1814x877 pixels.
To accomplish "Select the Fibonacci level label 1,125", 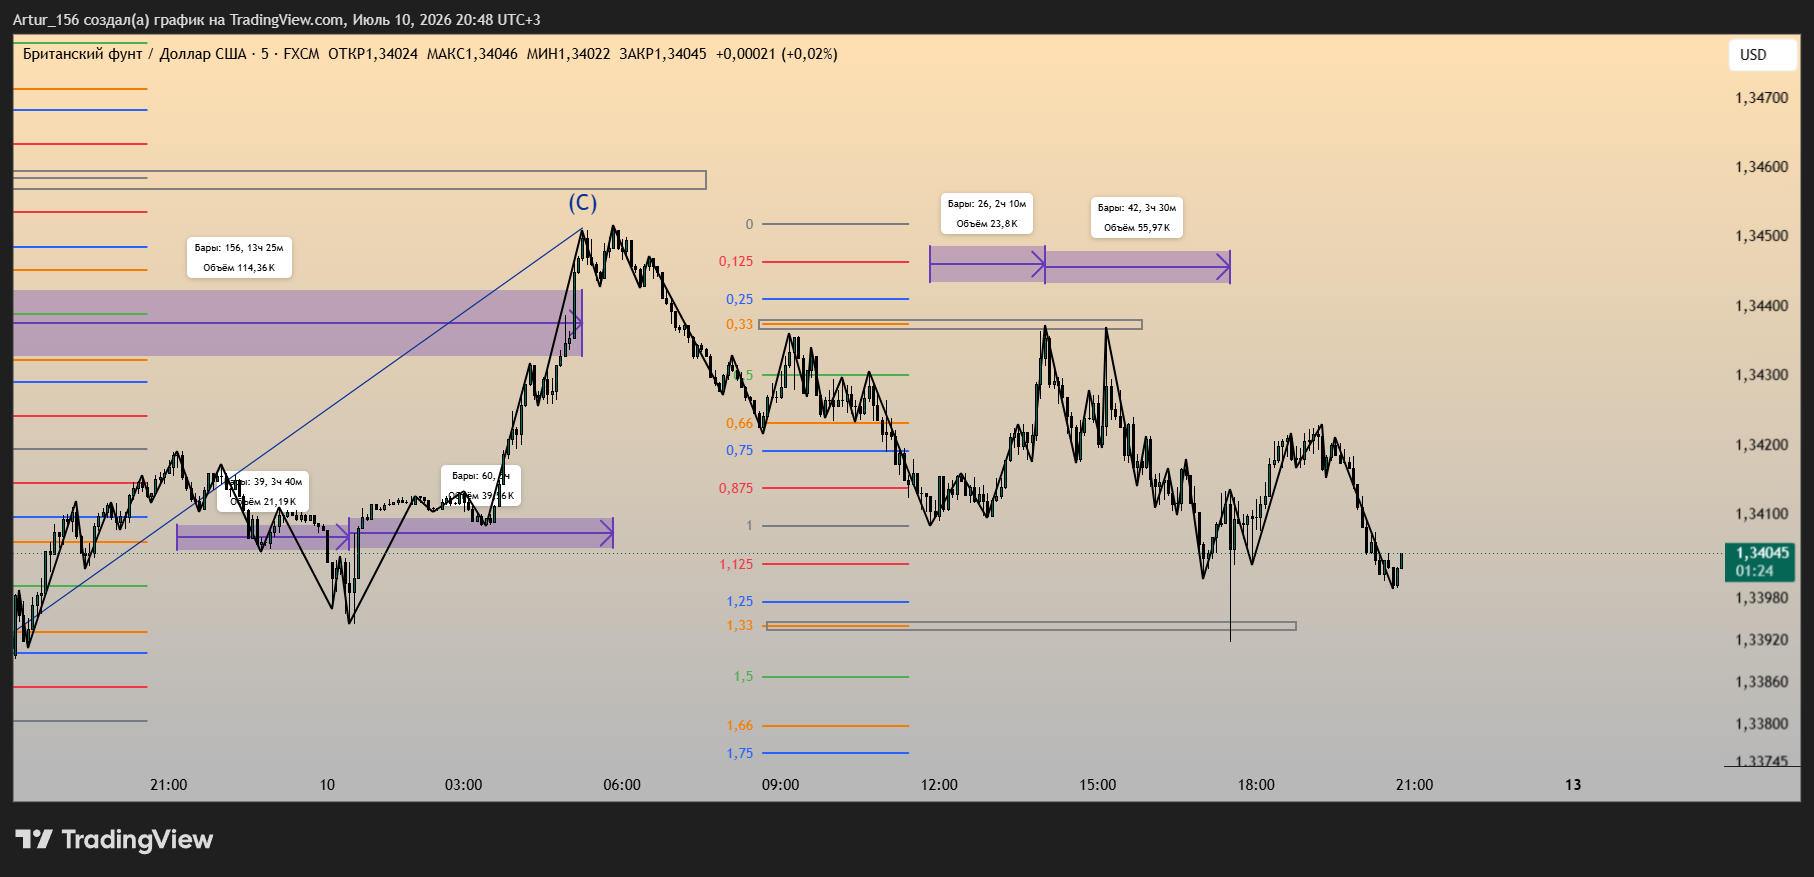I will coord(736,564).
